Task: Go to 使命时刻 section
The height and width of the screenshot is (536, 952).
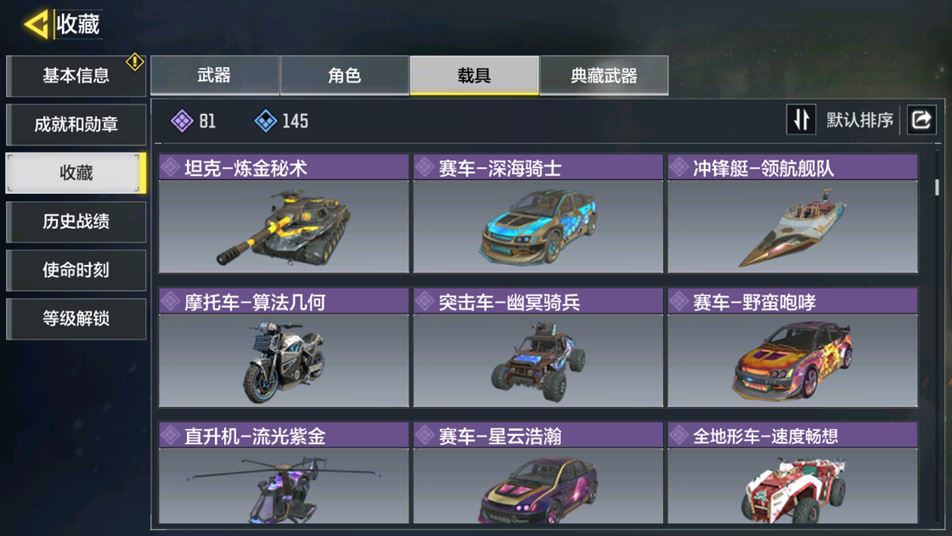Action: (76, 270)
